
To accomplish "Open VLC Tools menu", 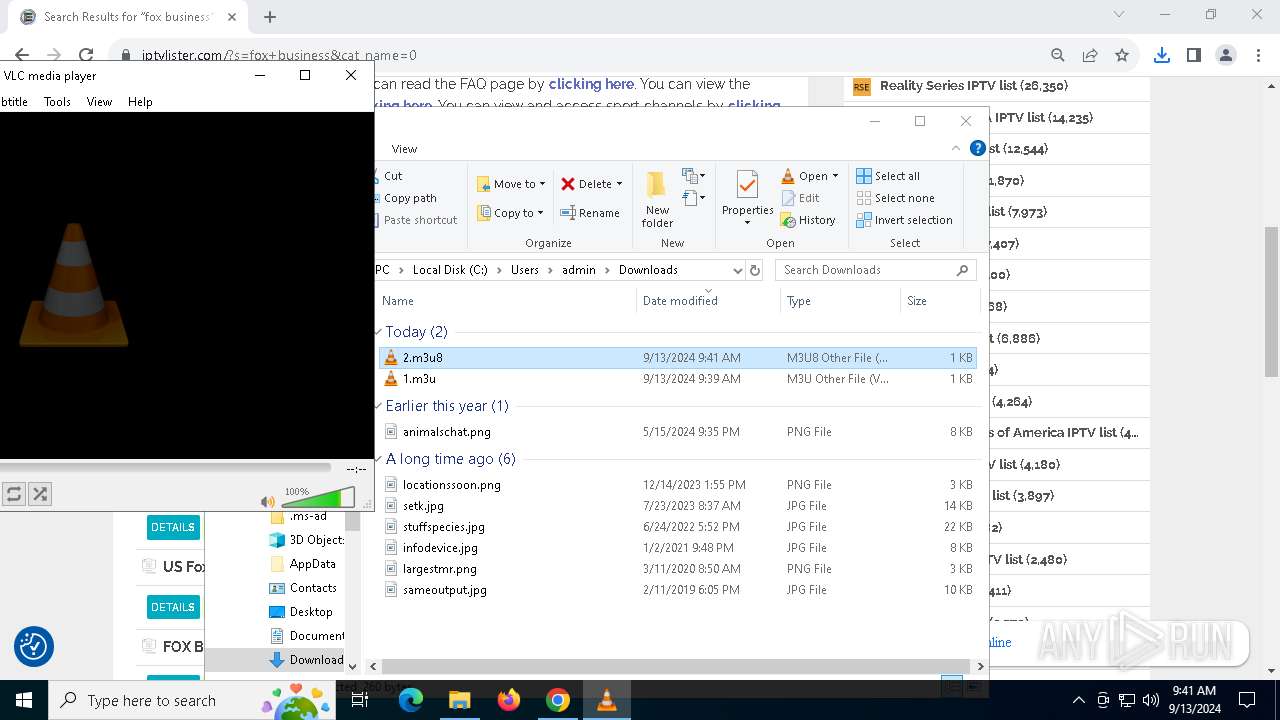I will [x=57, y=102].
